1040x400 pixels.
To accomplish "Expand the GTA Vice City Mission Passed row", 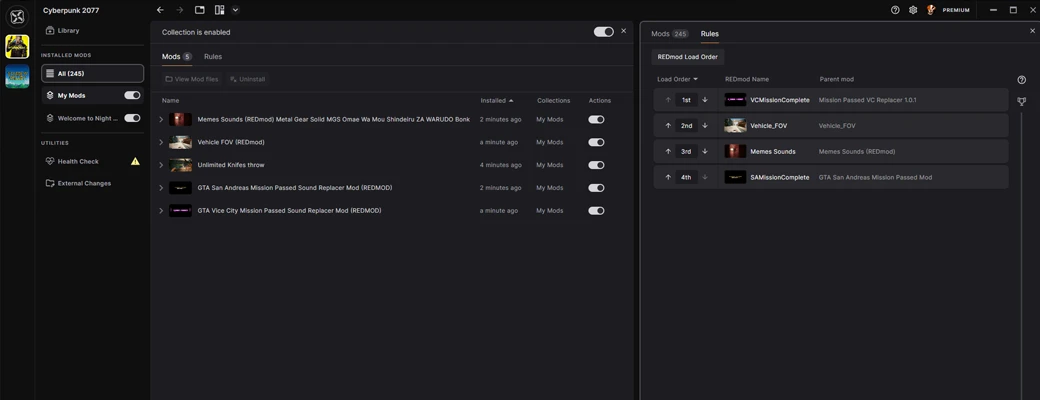I will coord(161,210).
